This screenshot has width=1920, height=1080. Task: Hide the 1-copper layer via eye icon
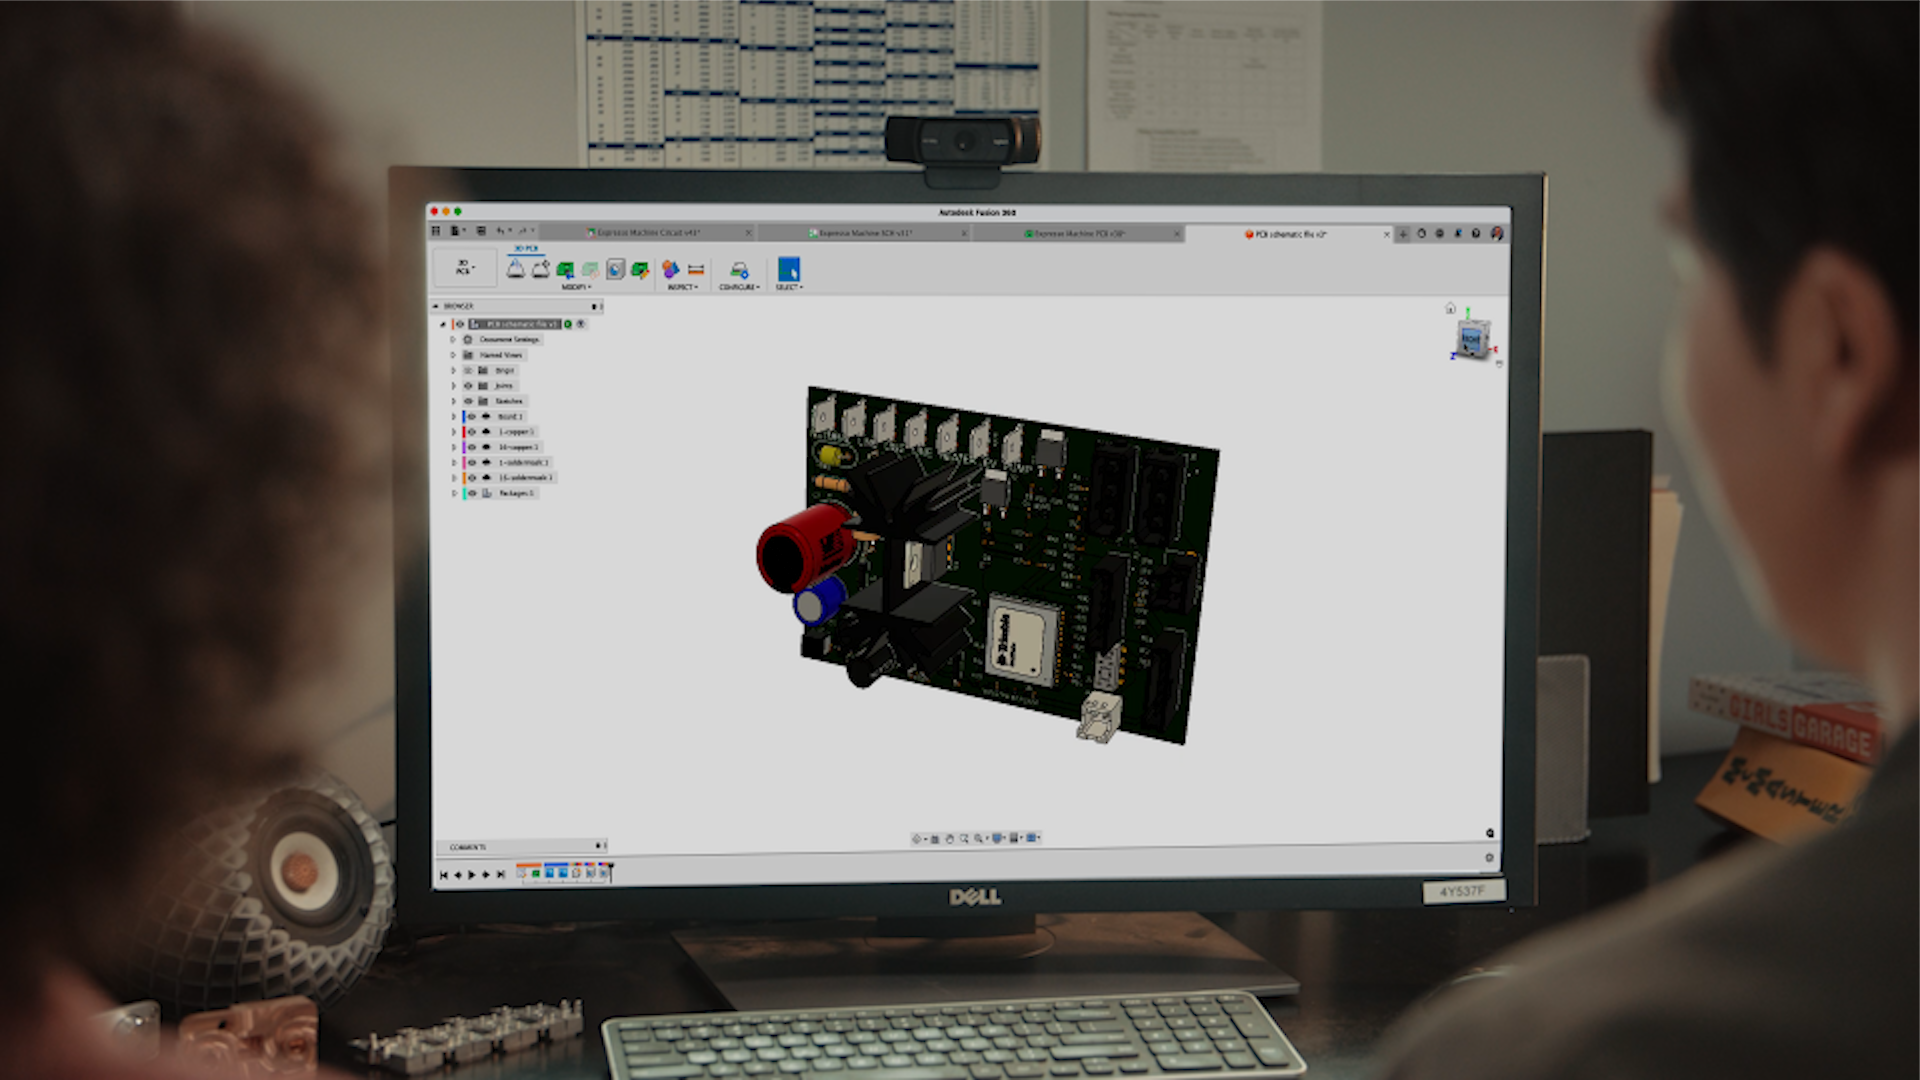click(473, 432)
